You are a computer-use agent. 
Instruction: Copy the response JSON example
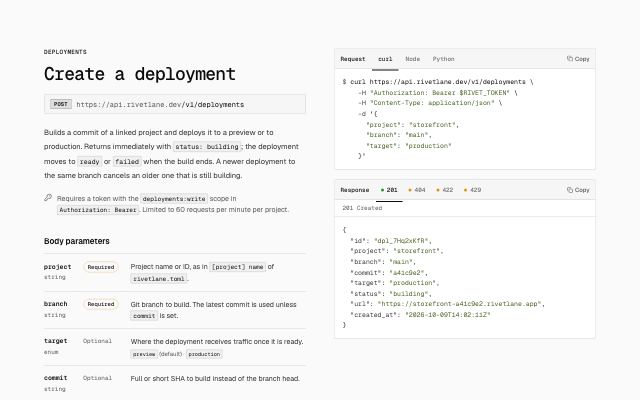[x=578, y=190]
